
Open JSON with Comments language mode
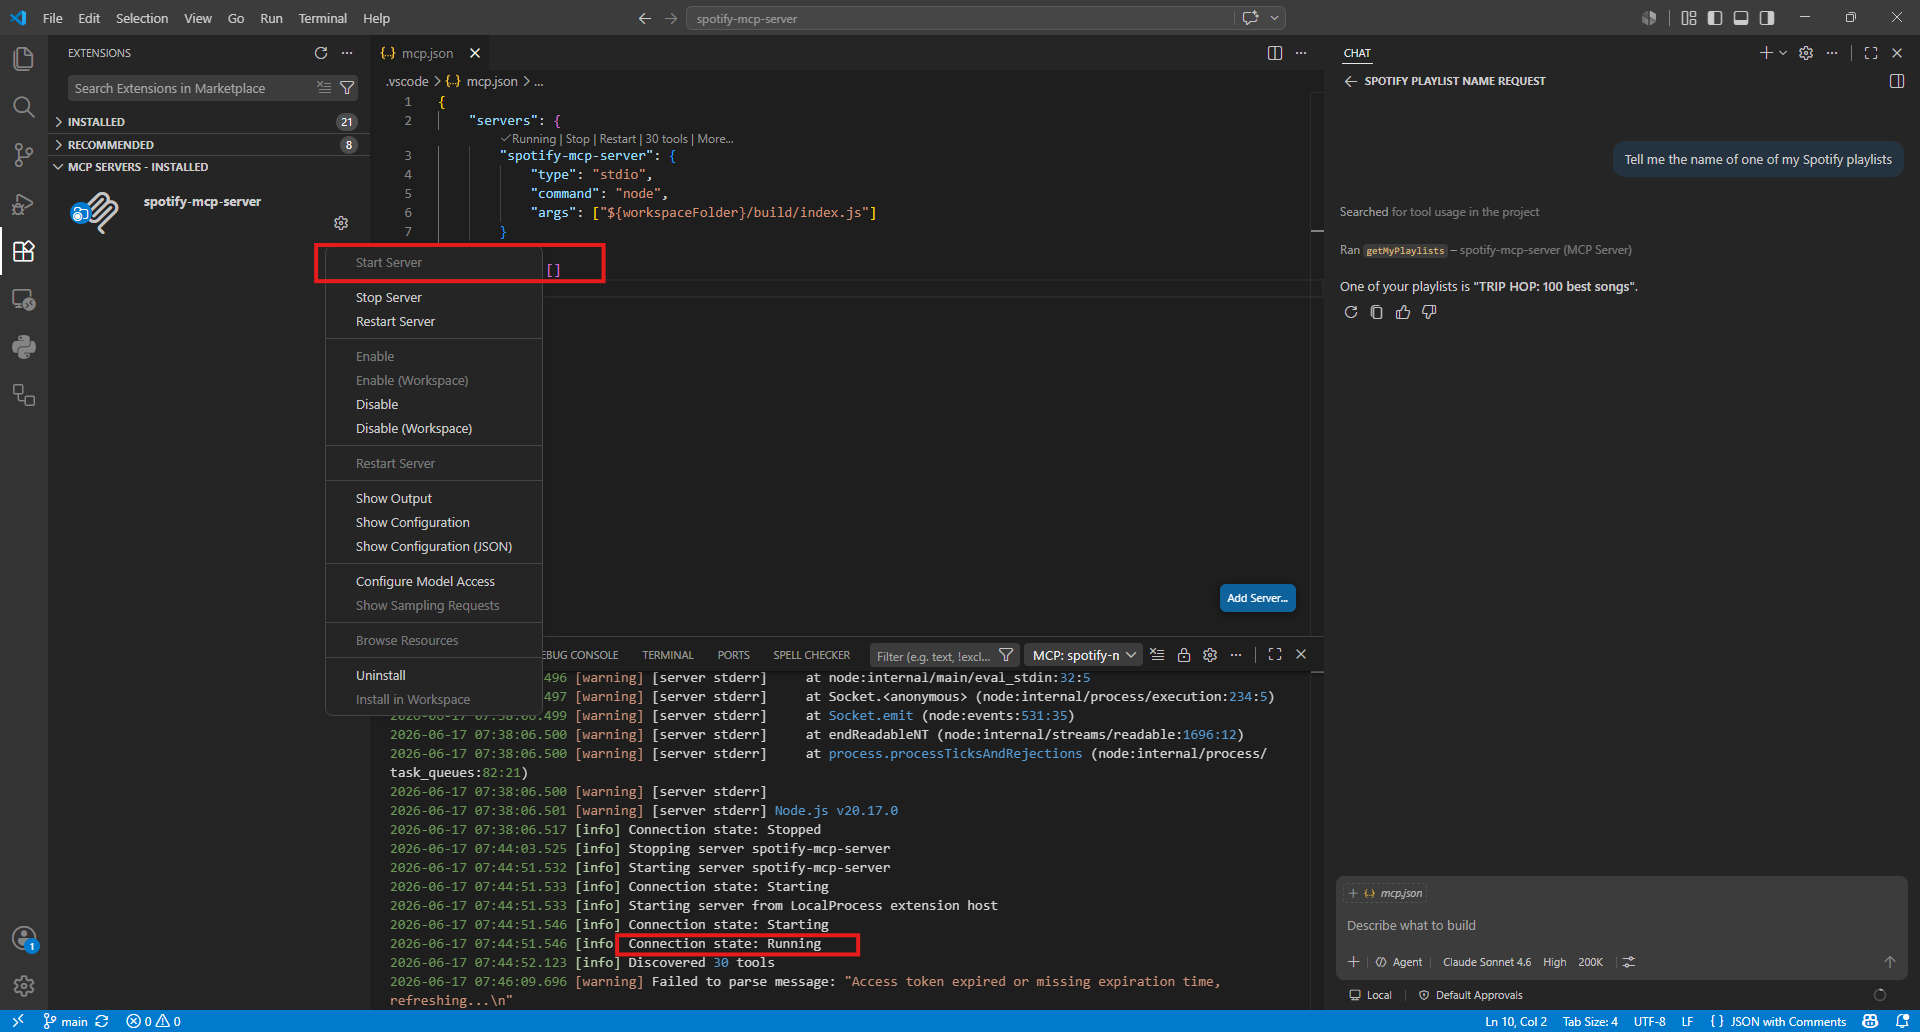coord(1788,1021)
